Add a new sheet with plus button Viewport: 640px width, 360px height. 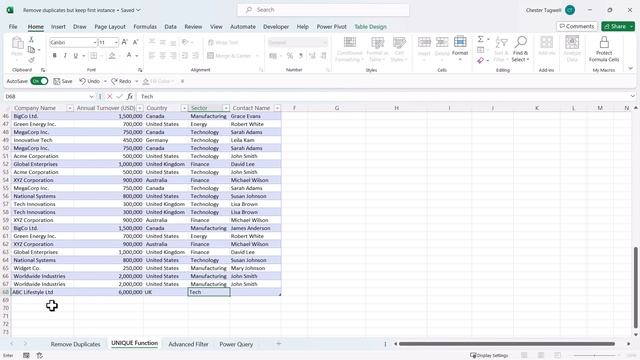click(x=278, y=344)
